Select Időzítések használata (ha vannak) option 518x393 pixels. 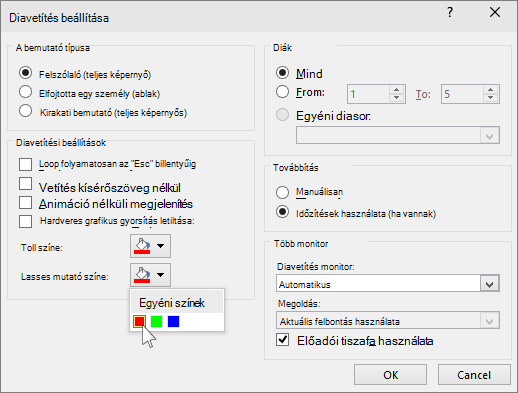(282, 212)
